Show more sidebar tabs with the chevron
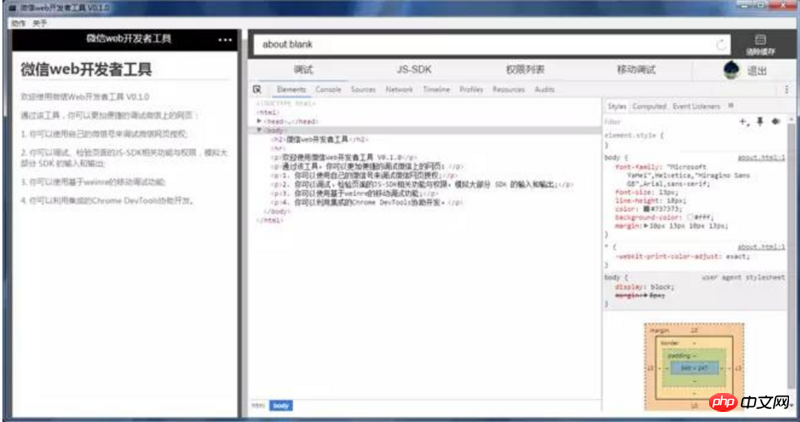800x422 pixels. (731, 106)
